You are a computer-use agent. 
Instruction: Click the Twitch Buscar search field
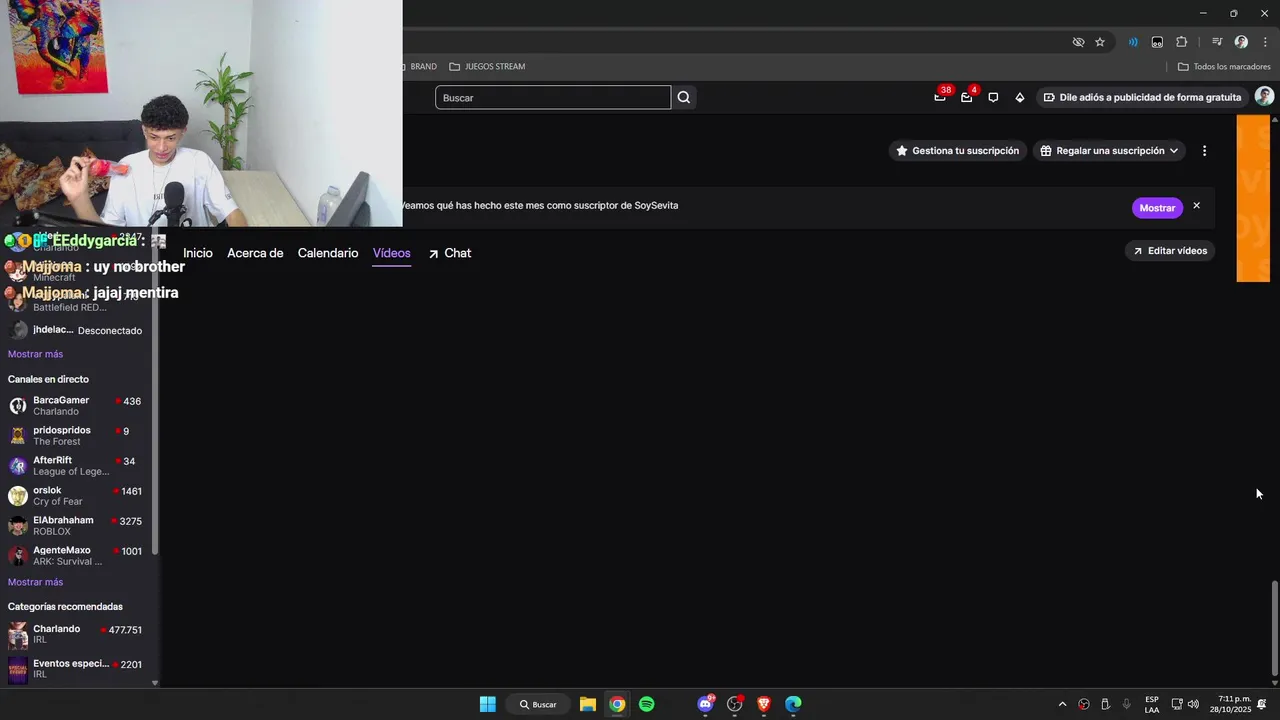pos(553,97)
